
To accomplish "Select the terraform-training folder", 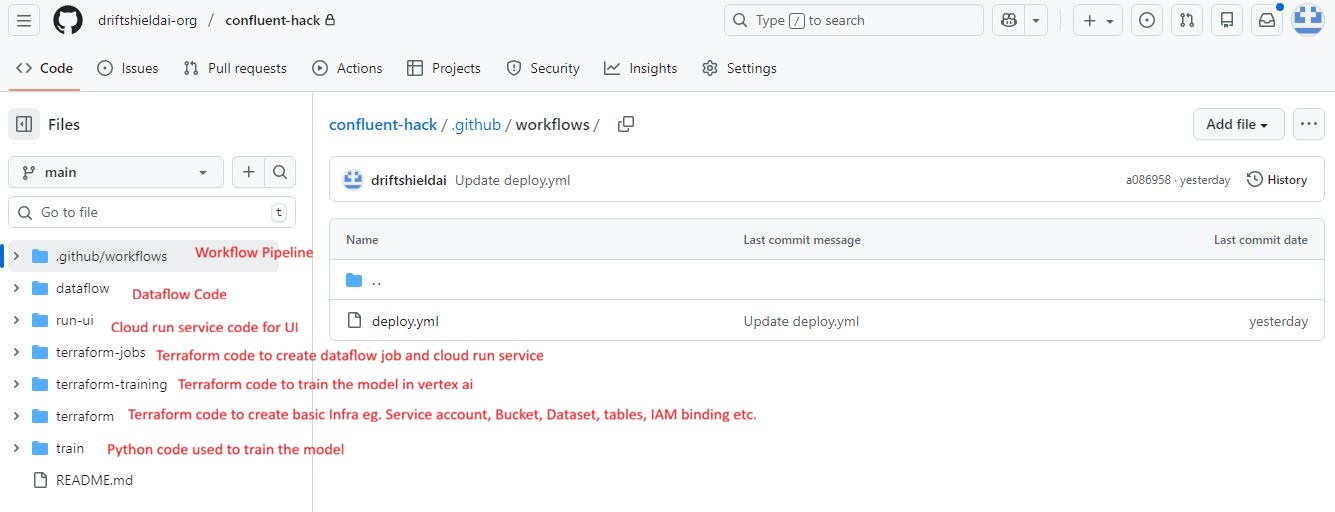I will tap(112, 384).
